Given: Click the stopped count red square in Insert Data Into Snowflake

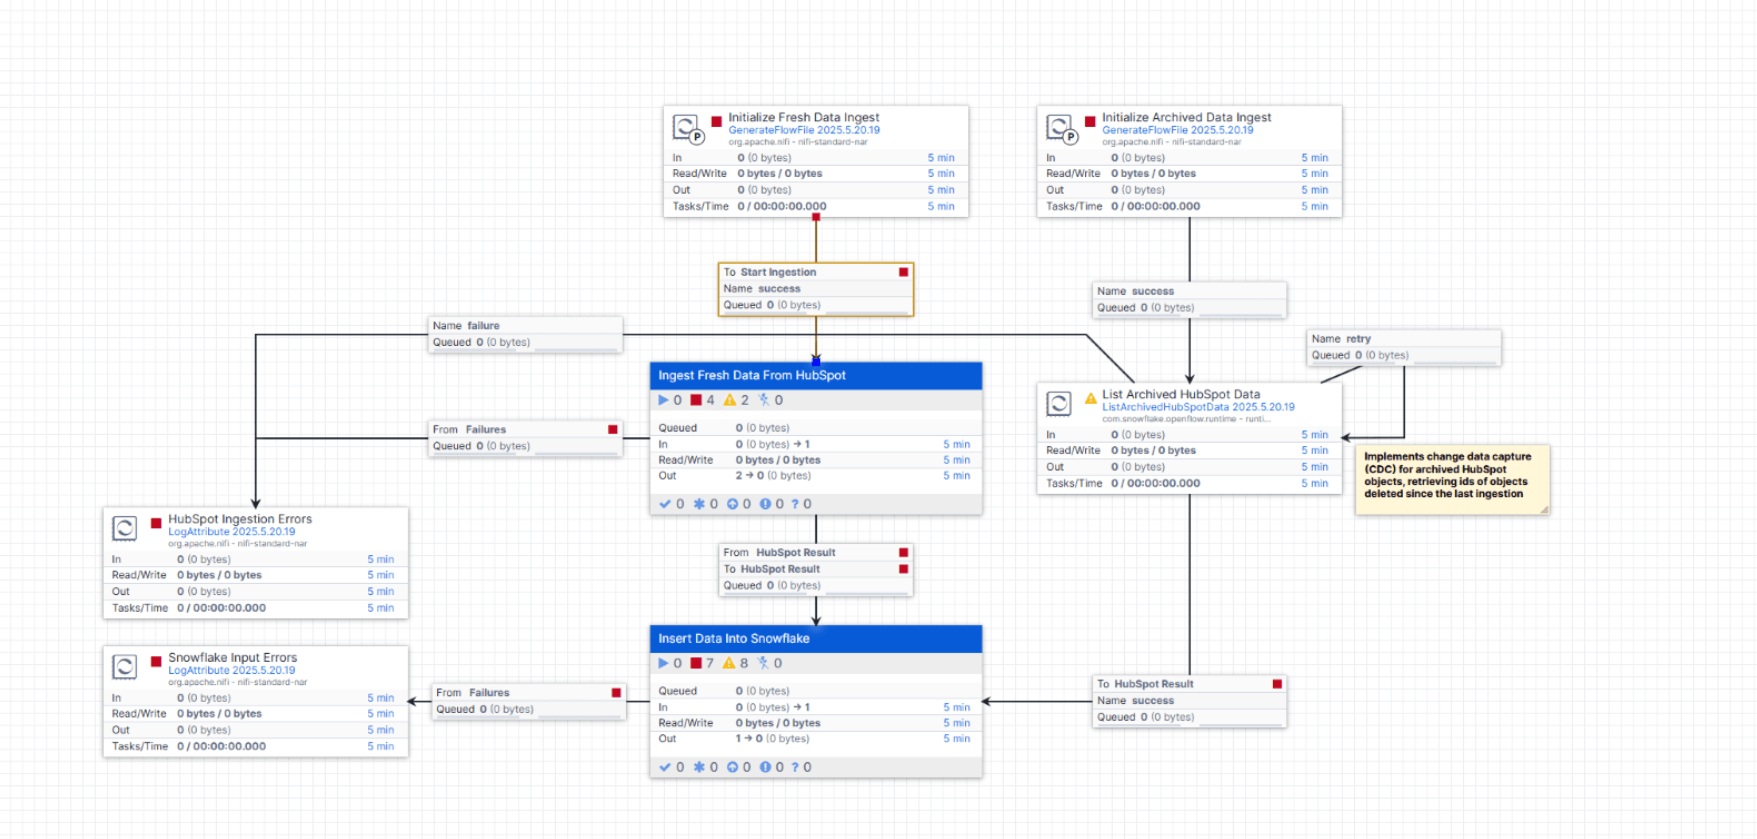Looking at the screenshot, I should pos(696,663).
